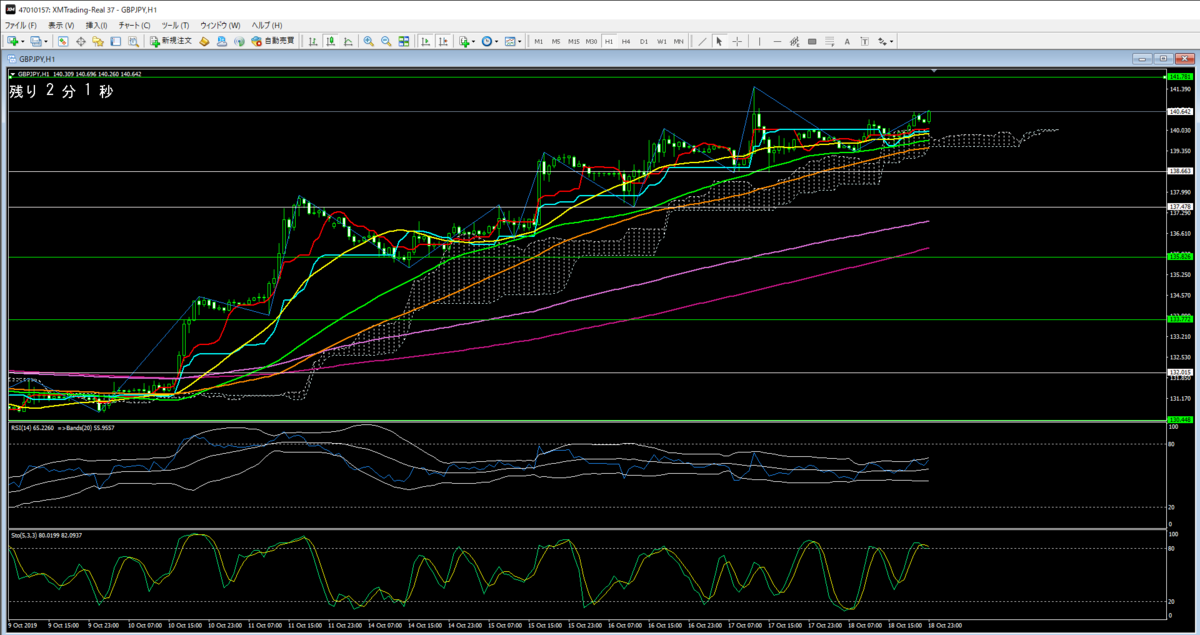Viewport: 1200px width, 635px height.
Task: Select the Fibonacci retracement tool
Action: 829,41
